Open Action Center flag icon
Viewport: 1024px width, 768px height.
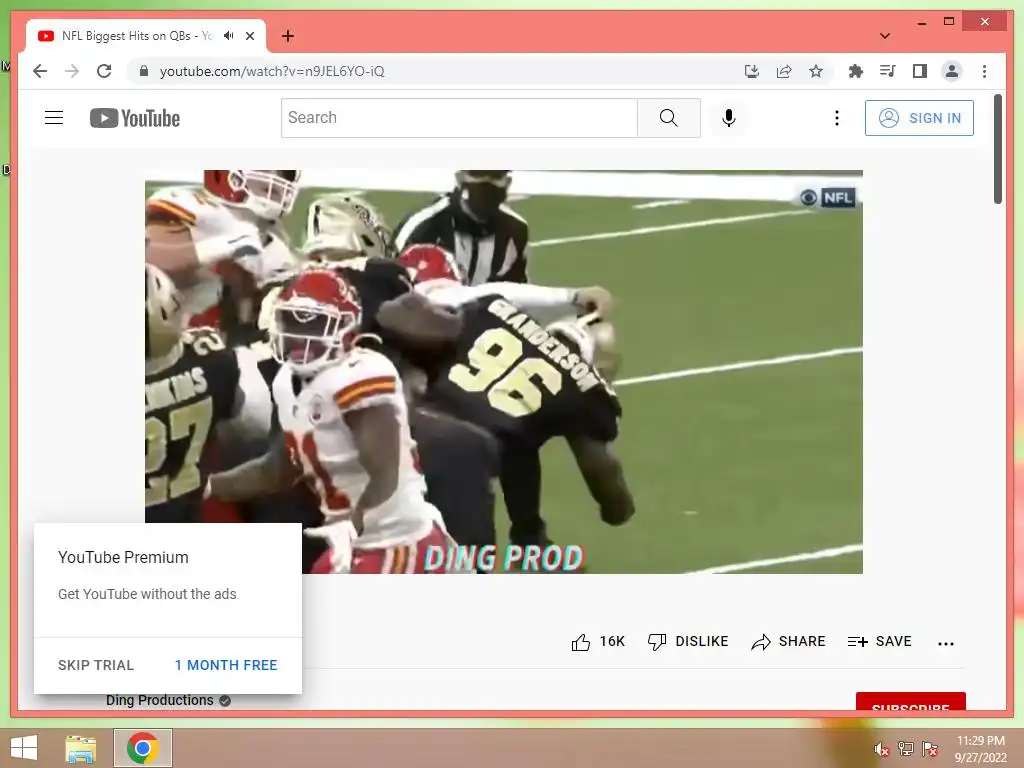pyautogui.click(x=930, y=748)
